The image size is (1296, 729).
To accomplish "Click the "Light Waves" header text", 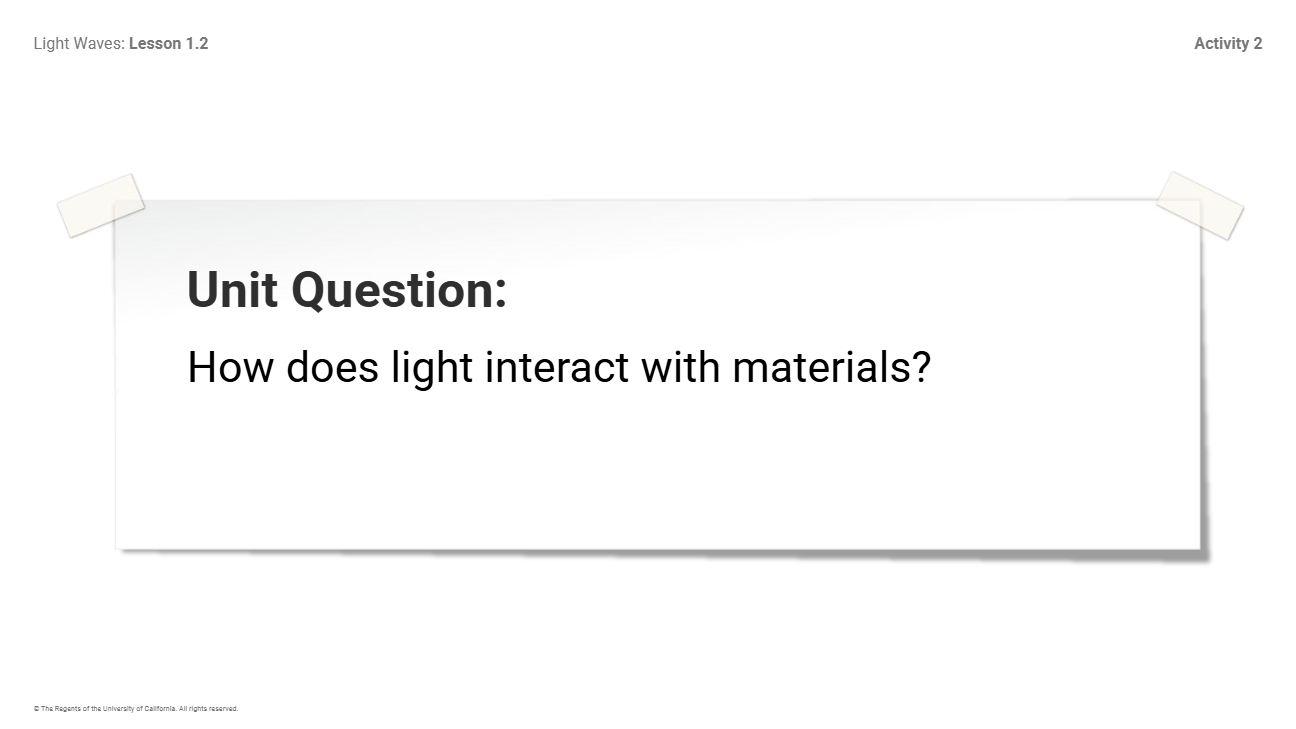I will [79, 43].
